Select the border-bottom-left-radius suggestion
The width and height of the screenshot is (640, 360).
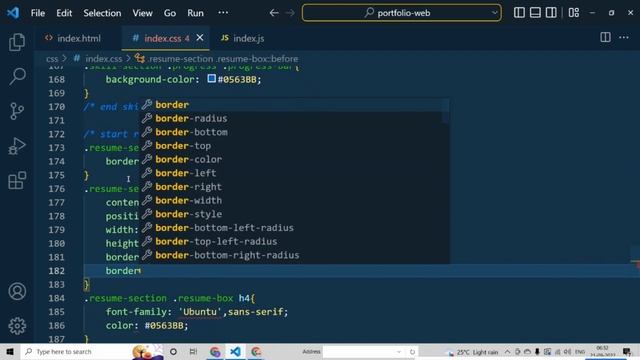295,228
